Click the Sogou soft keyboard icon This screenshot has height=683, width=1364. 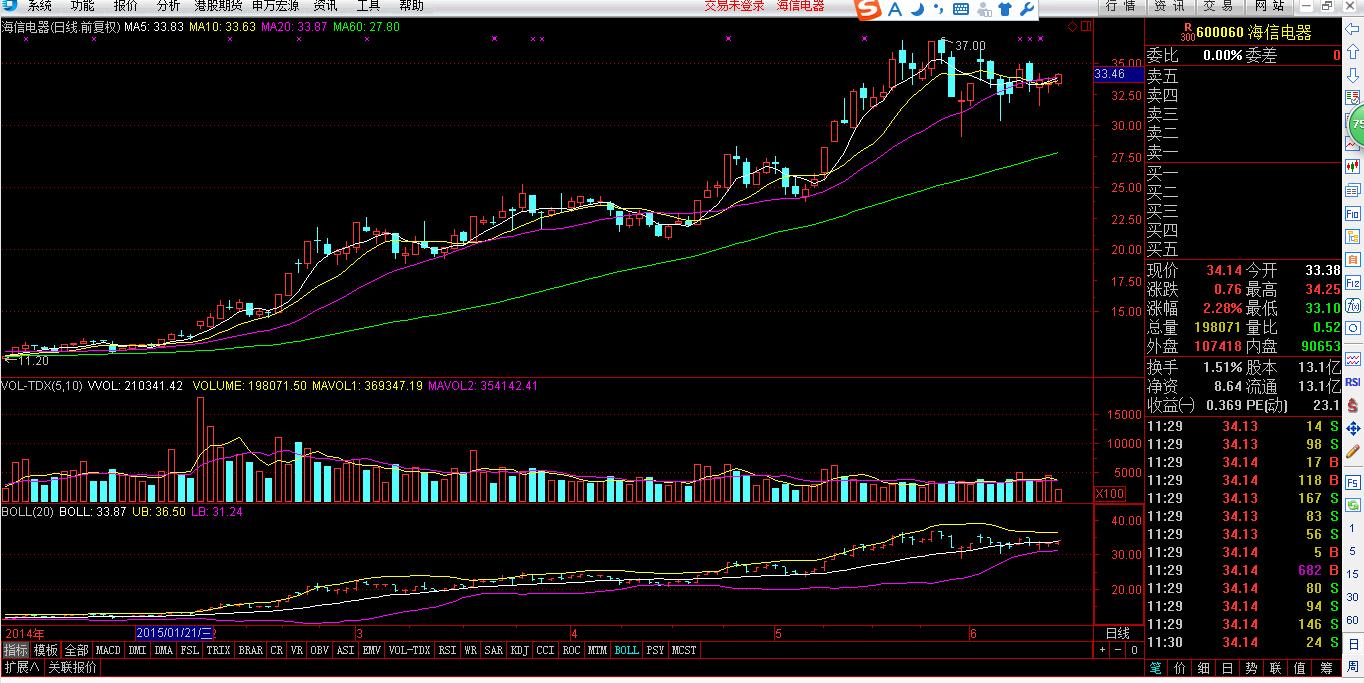960,9
